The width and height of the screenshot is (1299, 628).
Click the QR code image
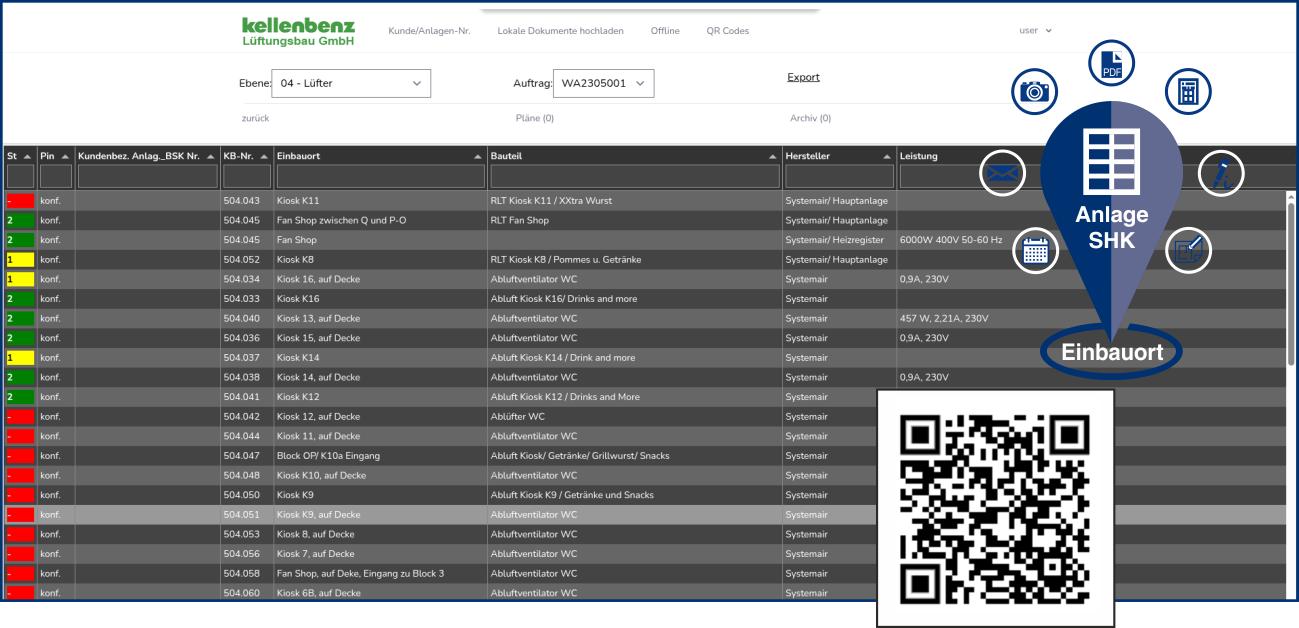[995, 508]
